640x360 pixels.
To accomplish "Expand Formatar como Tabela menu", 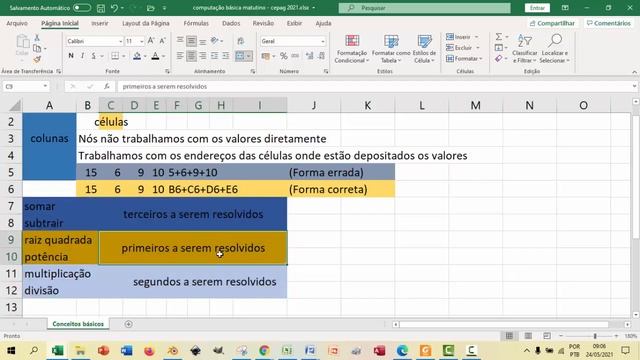I will [391, 49].
